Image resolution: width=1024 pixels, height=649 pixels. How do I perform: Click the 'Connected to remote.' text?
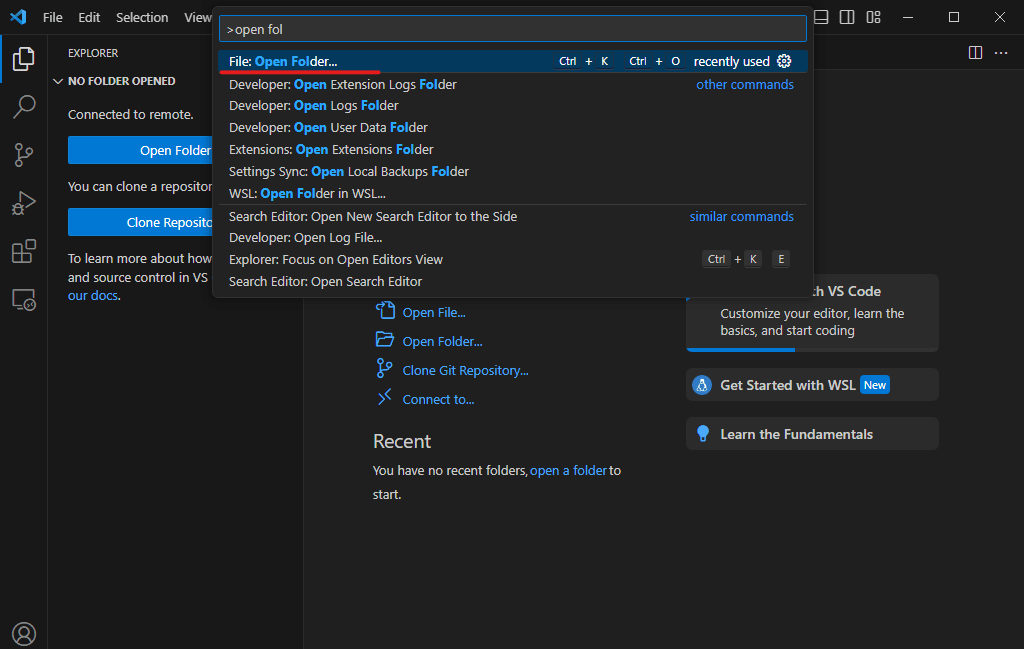pos(131,114)
